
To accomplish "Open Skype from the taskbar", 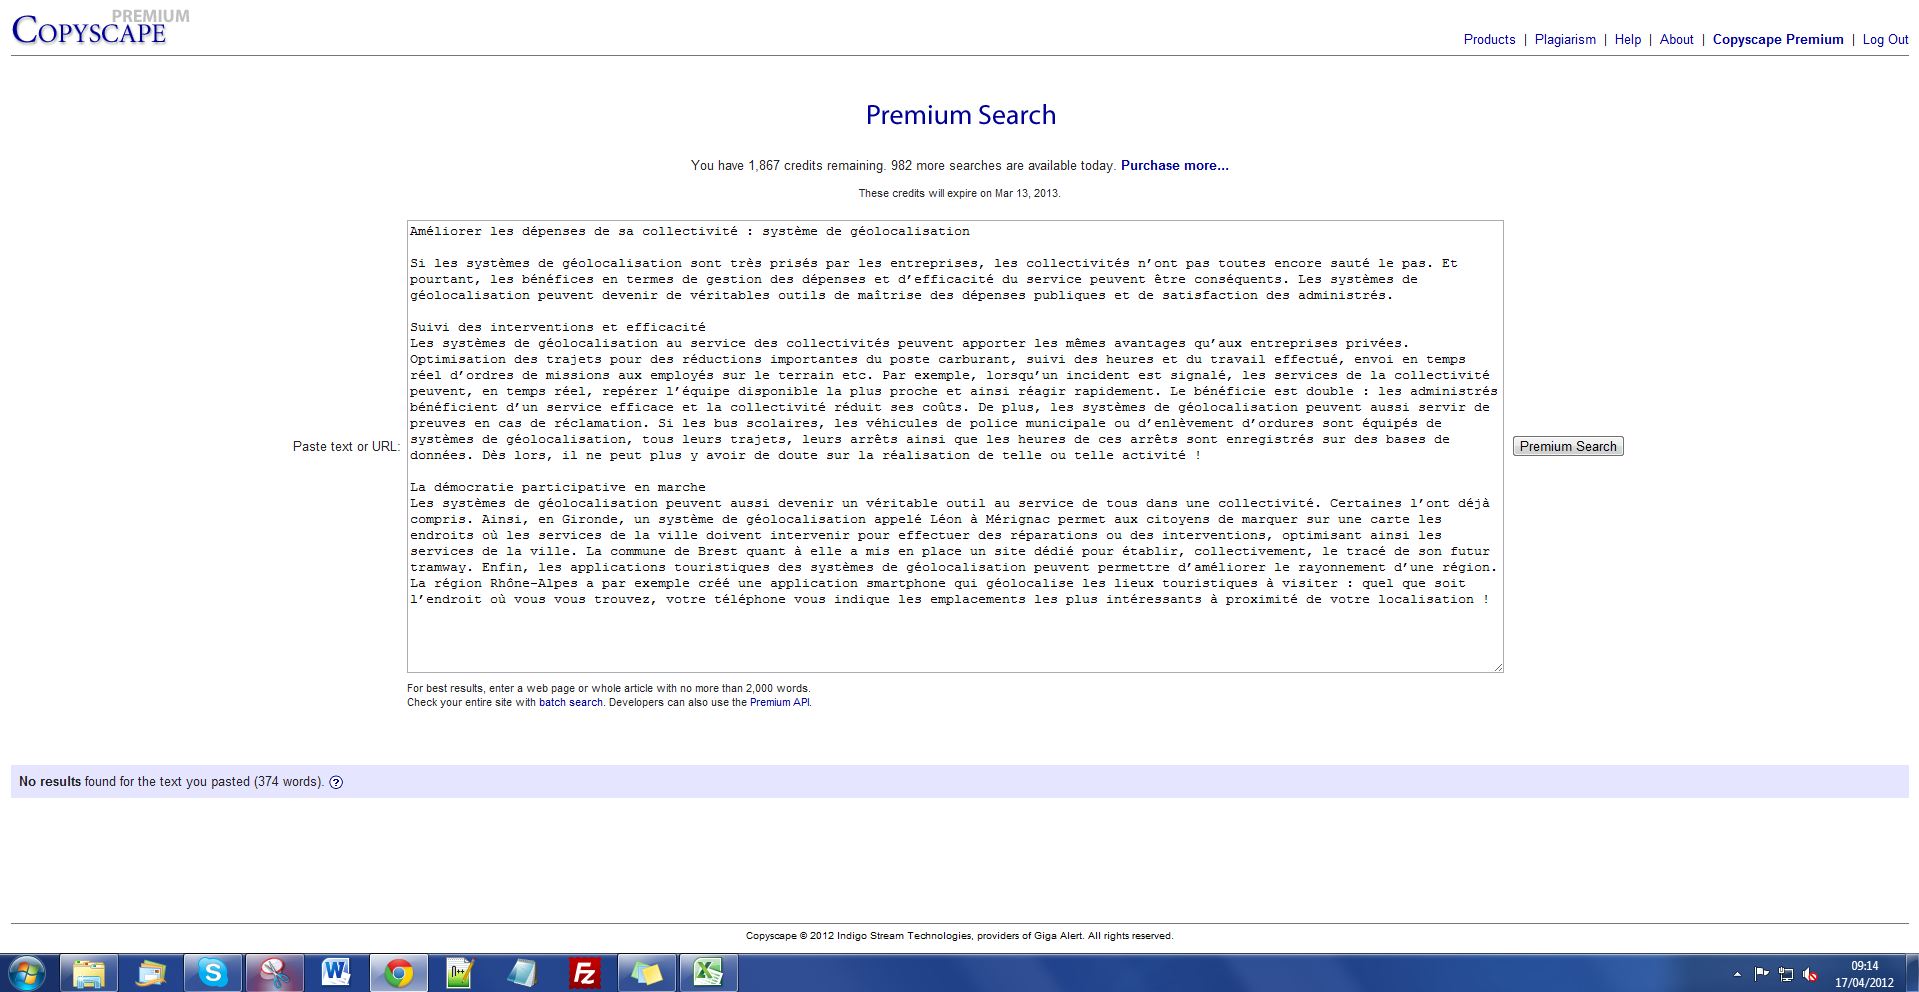I will [x=212, y=972].
